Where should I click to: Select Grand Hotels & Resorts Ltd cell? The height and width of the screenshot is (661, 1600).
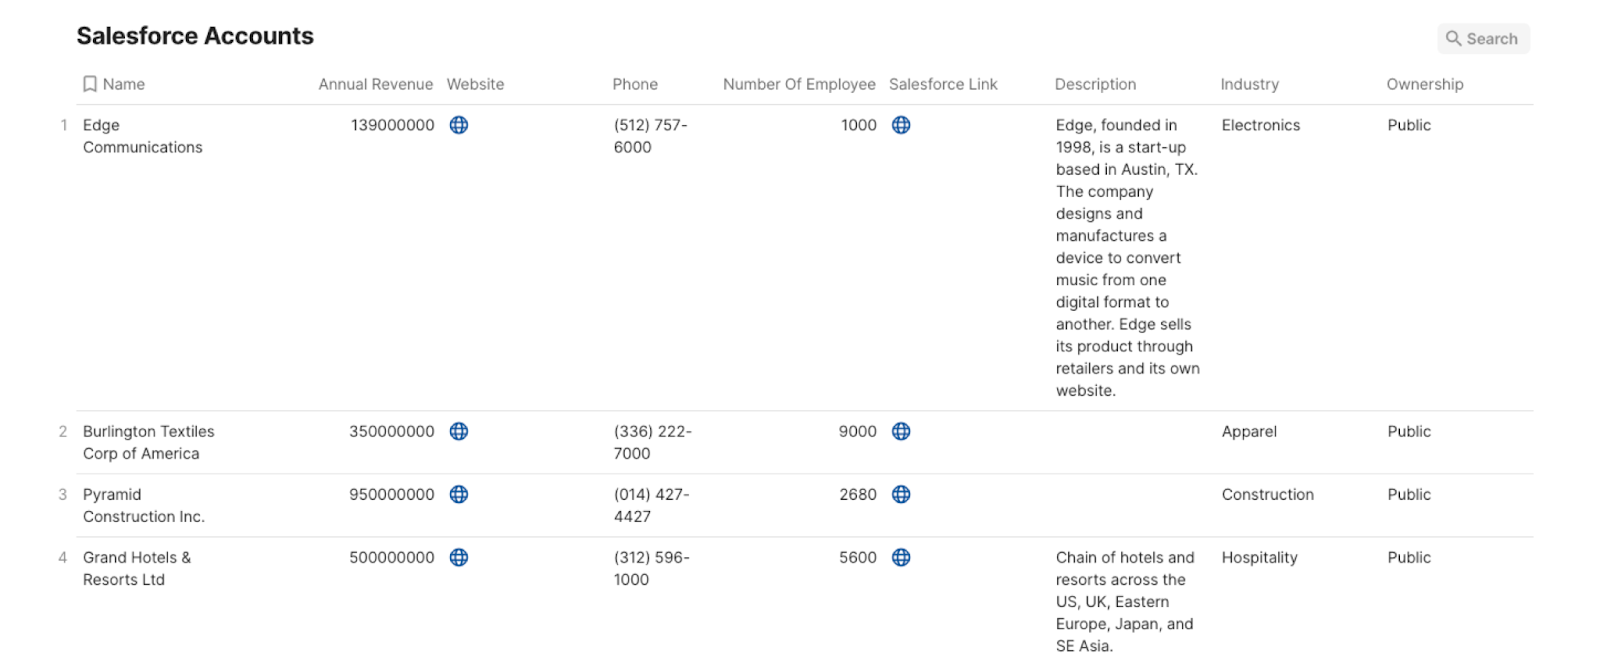click(x=137, y=568)
